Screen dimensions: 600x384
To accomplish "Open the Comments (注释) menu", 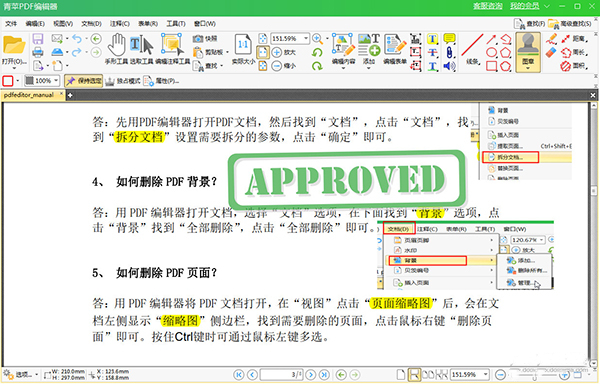I will [x=120, y=24].
